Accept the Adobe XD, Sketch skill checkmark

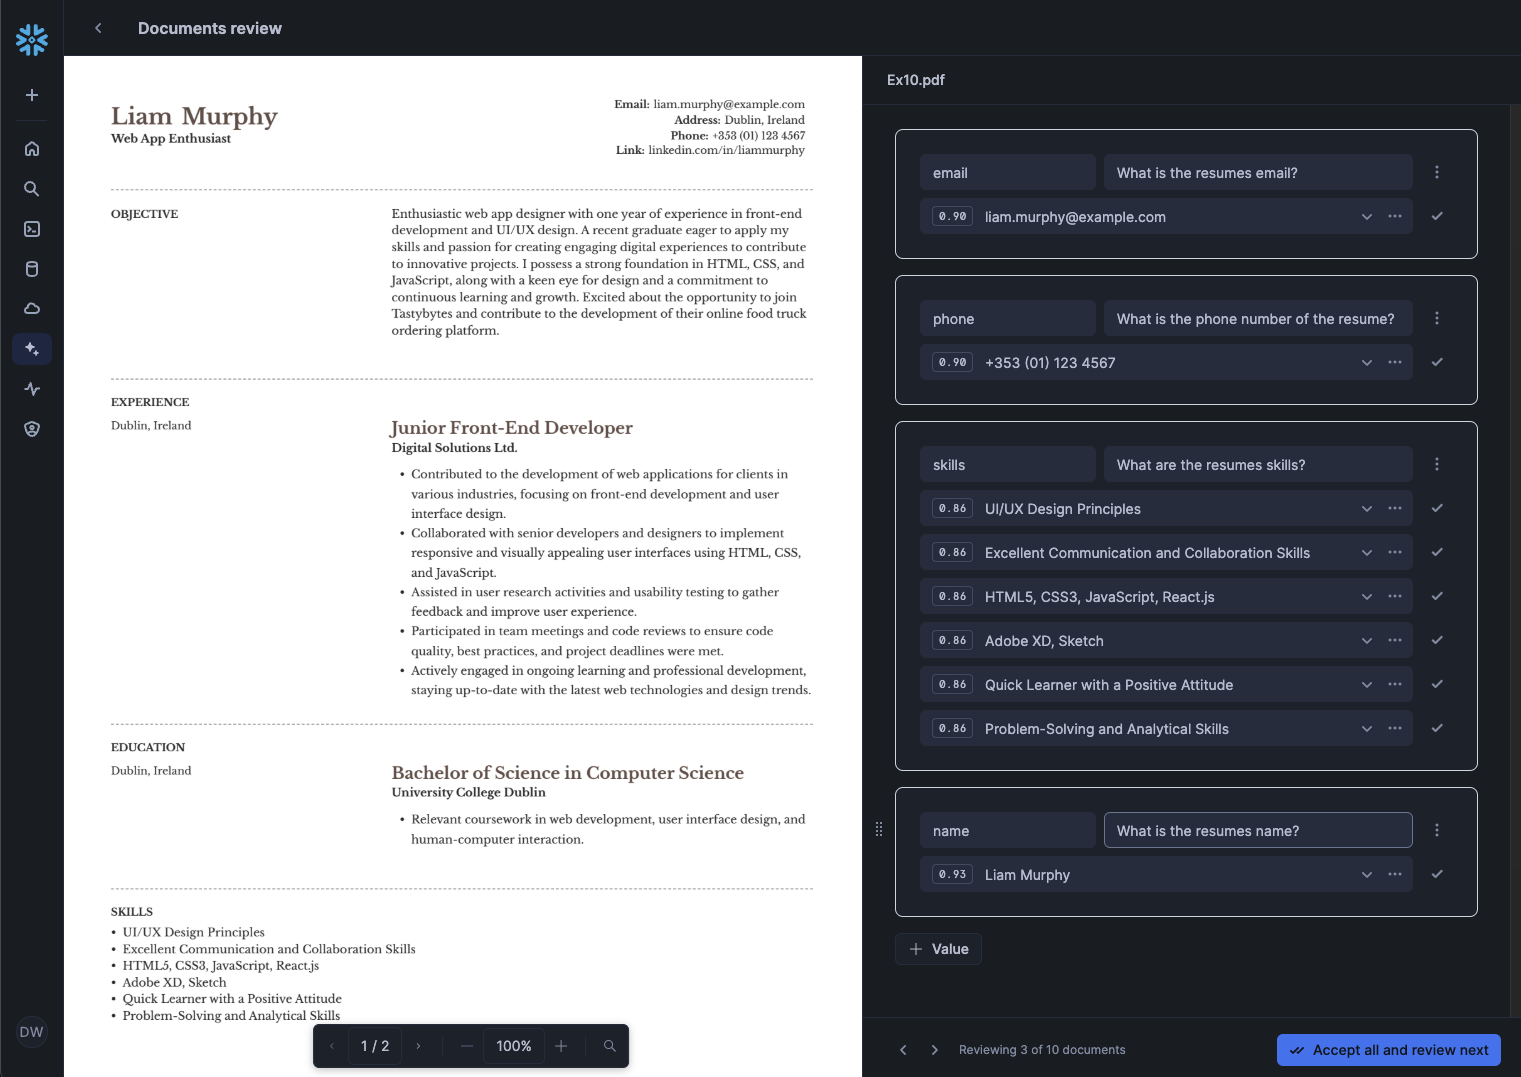click(1437, 640)
